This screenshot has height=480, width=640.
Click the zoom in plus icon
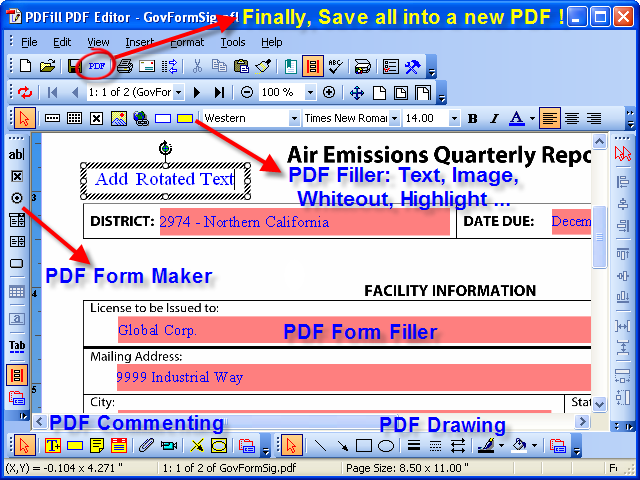tap(329, 92)
